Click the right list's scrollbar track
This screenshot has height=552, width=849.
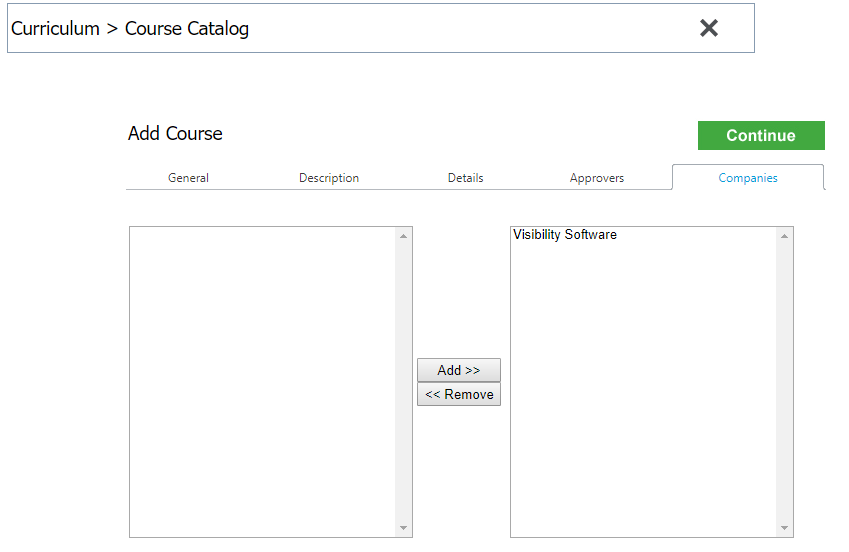click(784, 382)
